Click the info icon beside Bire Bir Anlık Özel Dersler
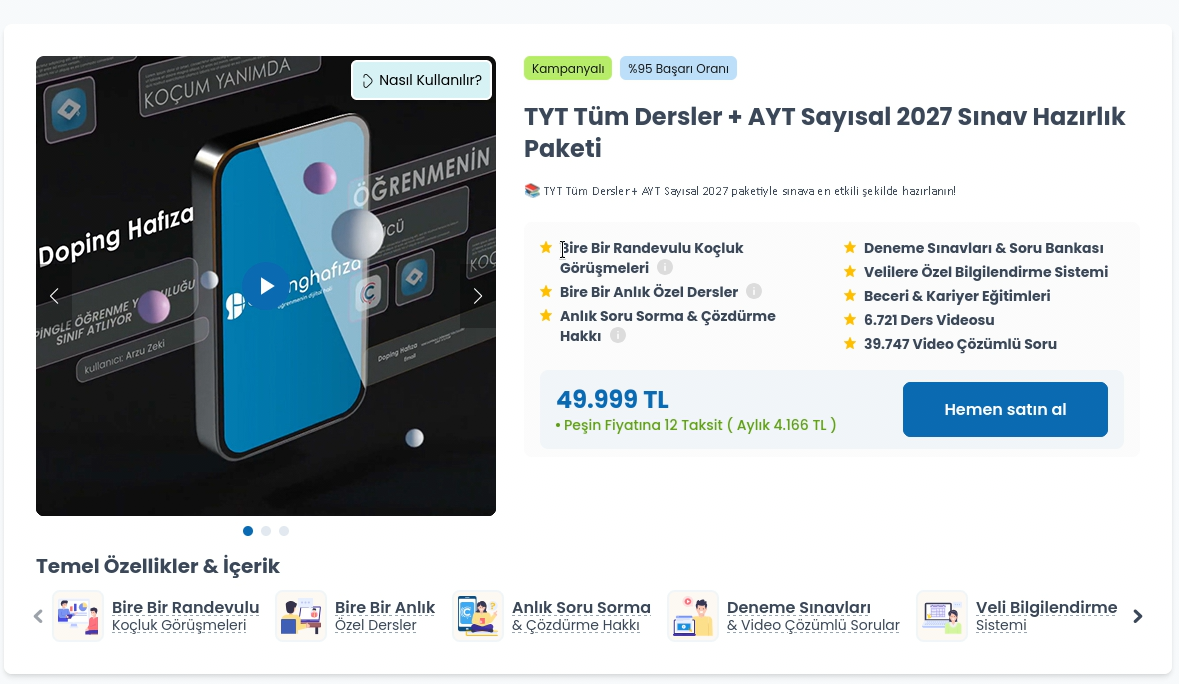Screen dimensions: 1179x684 click(x=754, y=291)
